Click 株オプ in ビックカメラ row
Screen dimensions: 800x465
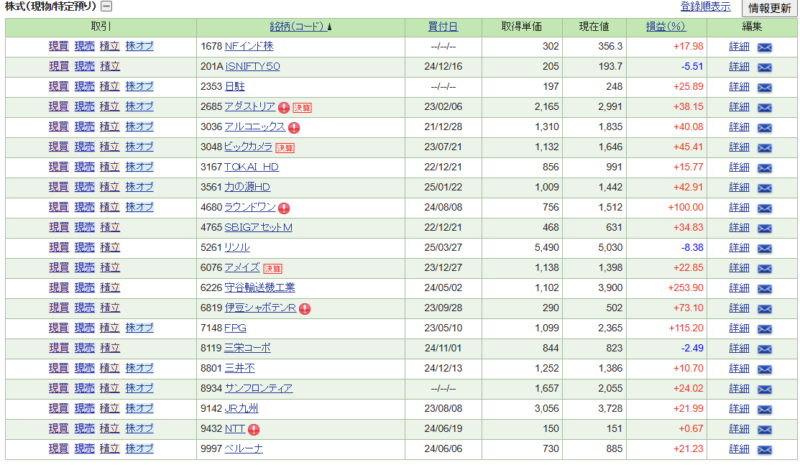click(x=139, y=146)
